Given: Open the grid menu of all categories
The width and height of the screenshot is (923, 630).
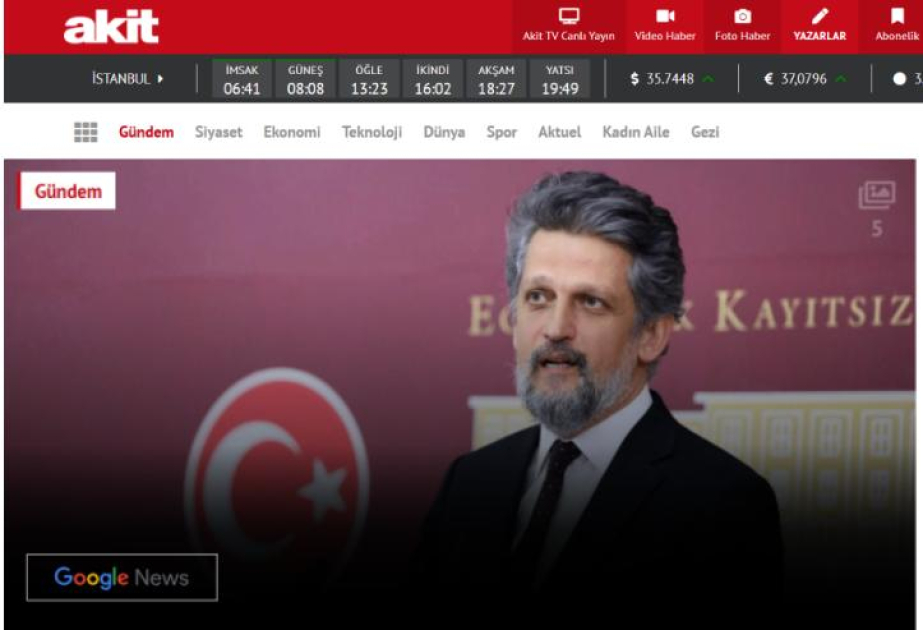Looking at the screenshot, I should [85, 132].
